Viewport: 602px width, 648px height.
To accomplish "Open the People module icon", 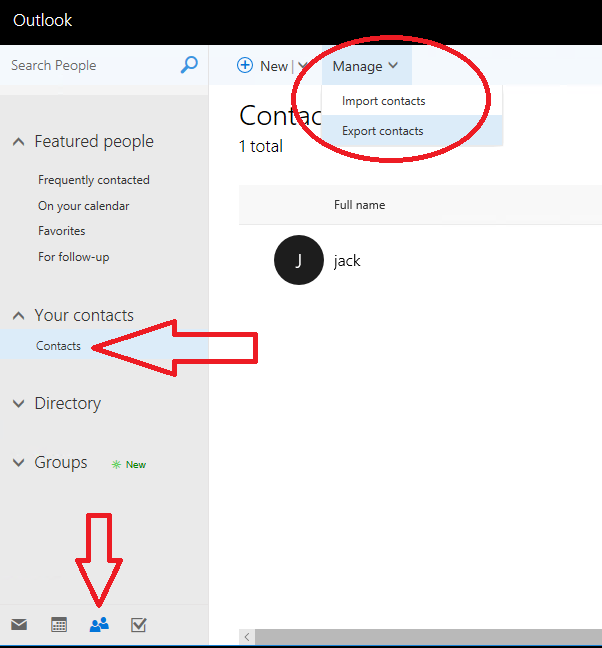I will coord(99,624).
